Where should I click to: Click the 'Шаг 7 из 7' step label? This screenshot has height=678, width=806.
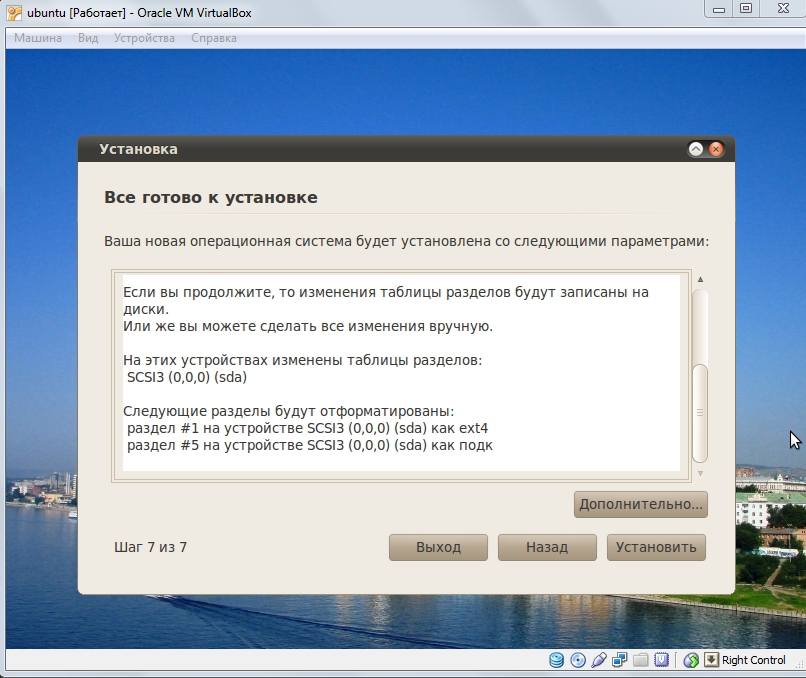pyautogui.click(x=151, y=547)
